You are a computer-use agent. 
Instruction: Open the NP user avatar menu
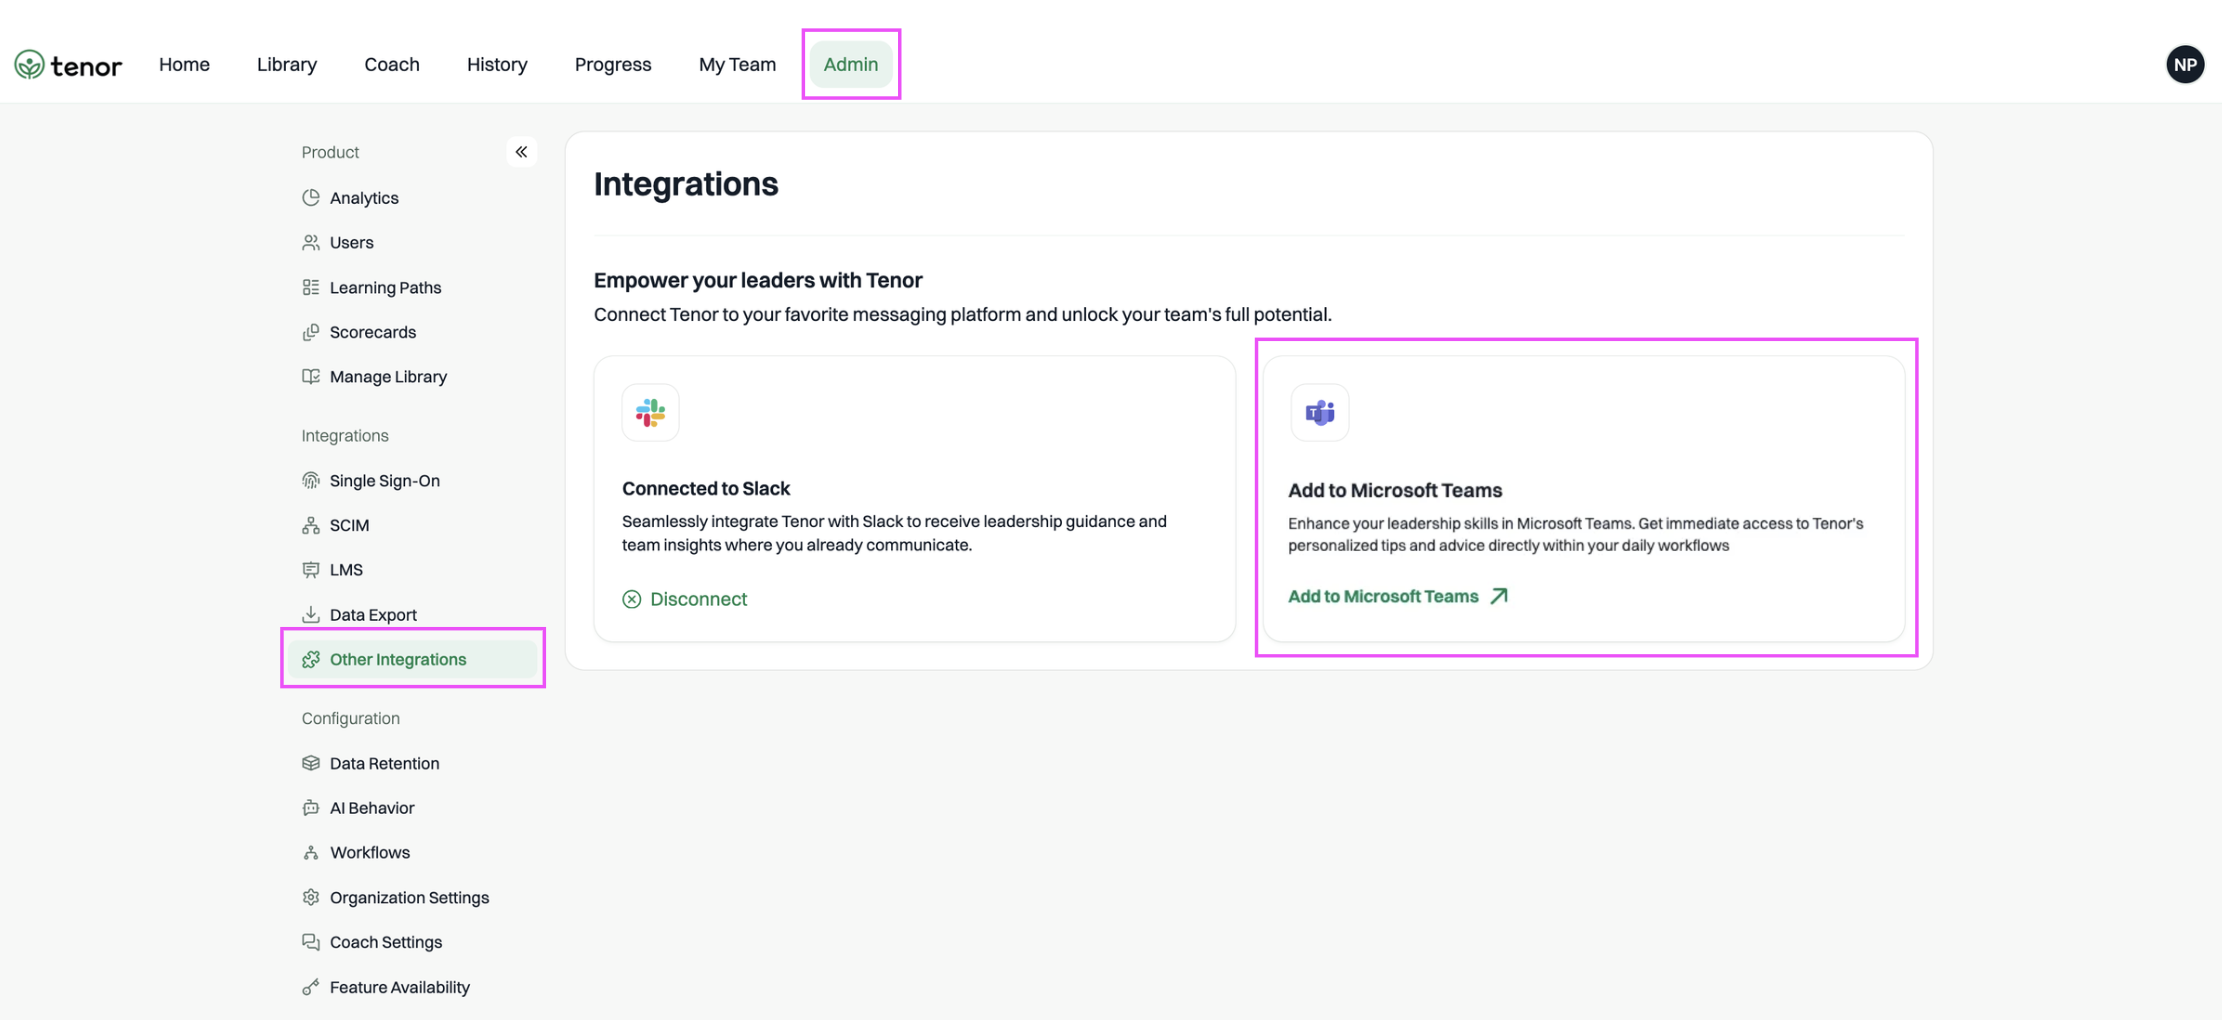pos(2185,65)
